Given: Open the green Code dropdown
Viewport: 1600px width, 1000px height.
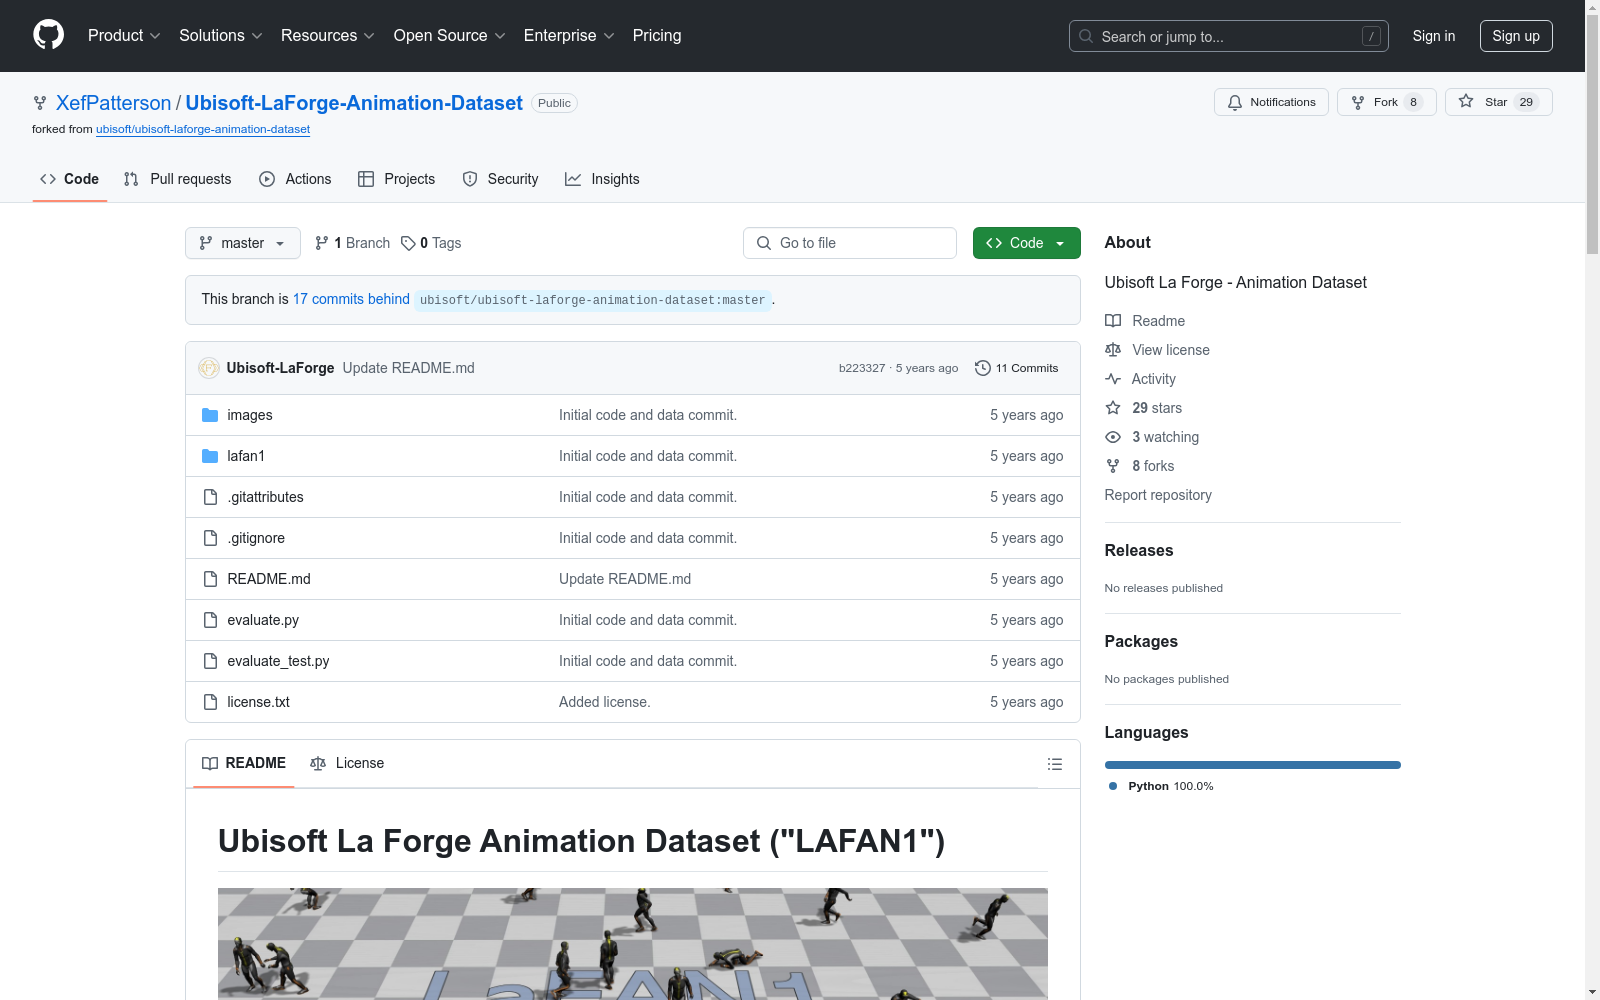Looking at the screenshot, I should pyautogui.click(x=1026, y=243).
